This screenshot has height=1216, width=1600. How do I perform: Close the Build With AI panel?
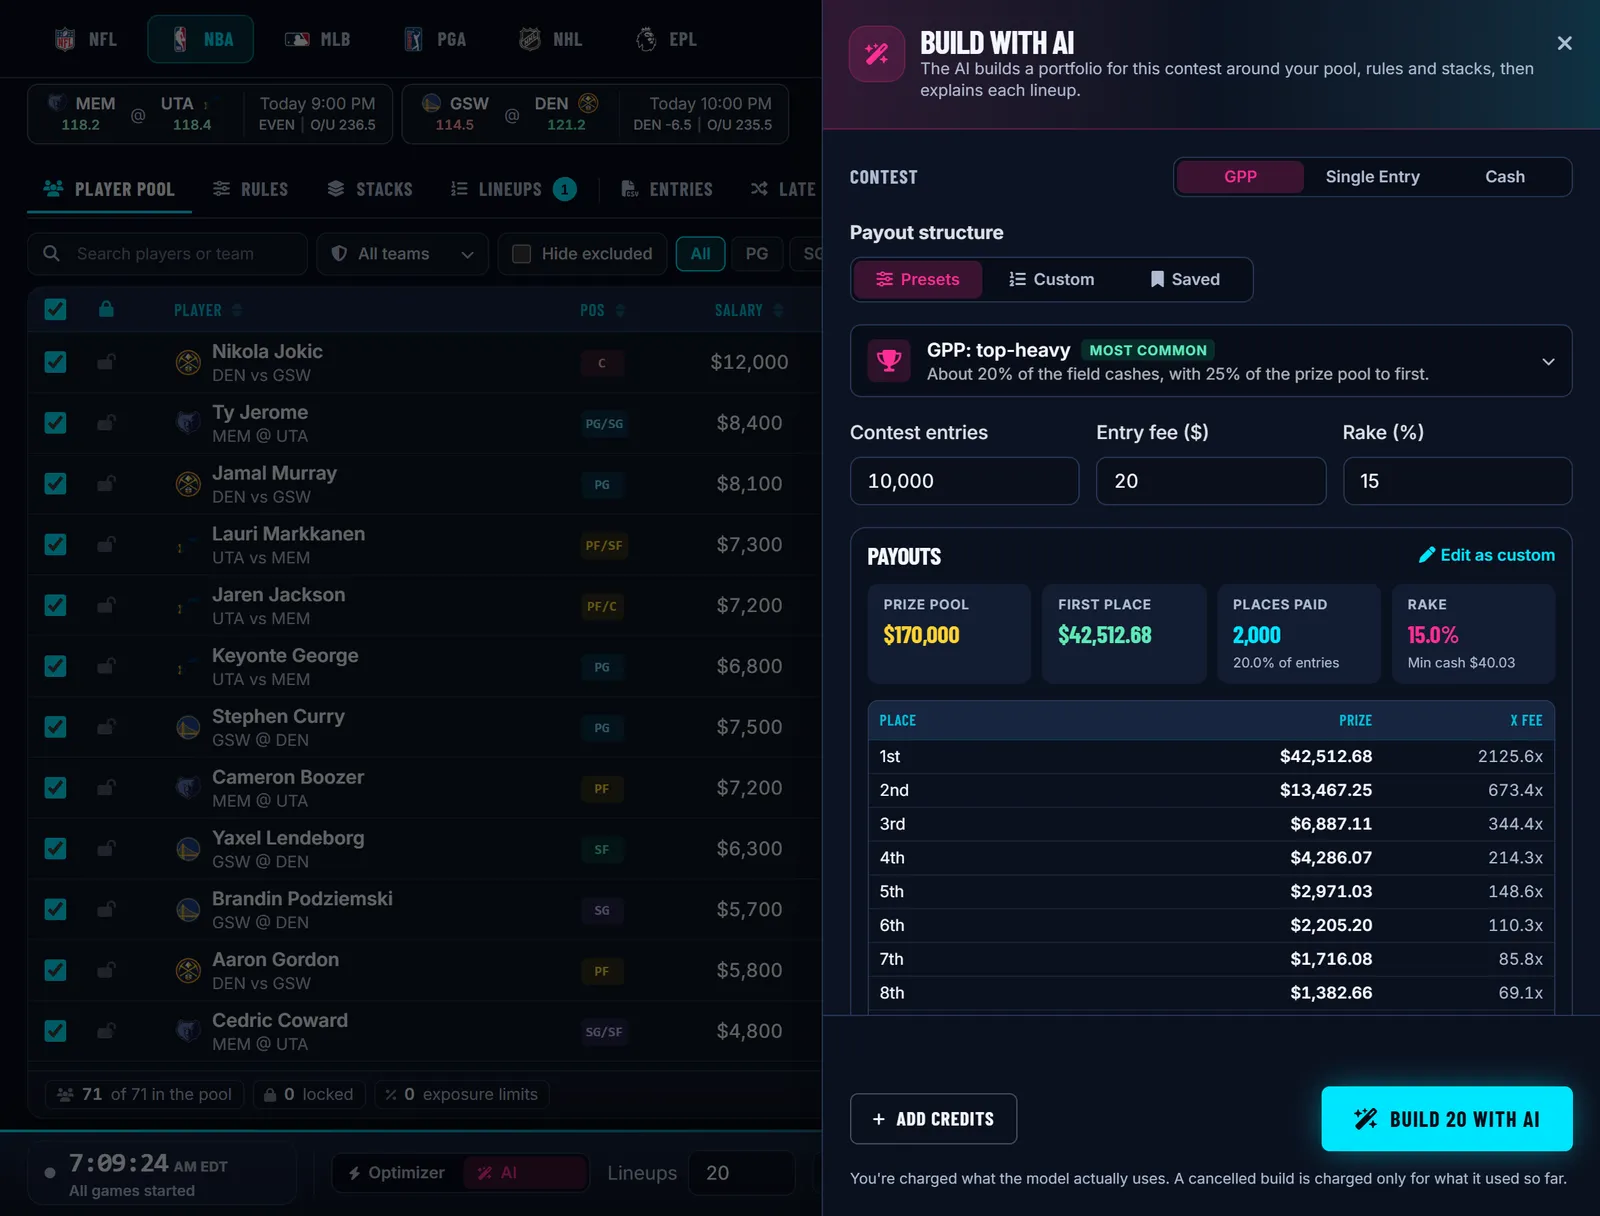pyautogui.click(x=1564, y=43)
